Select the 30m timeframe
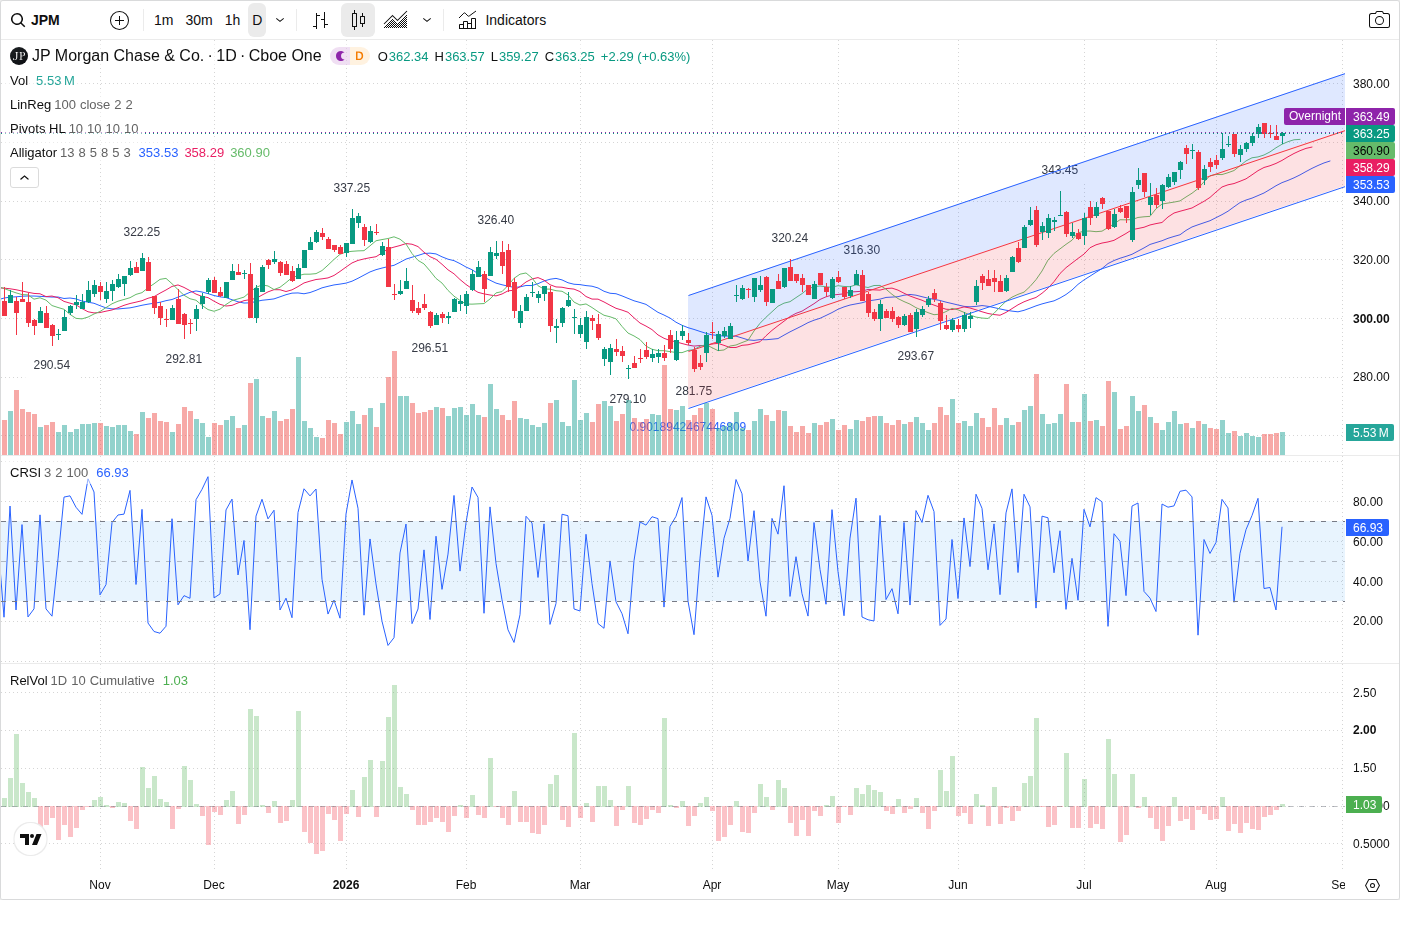The height and width of the screenshot is (950, 1420). point(199,20)
